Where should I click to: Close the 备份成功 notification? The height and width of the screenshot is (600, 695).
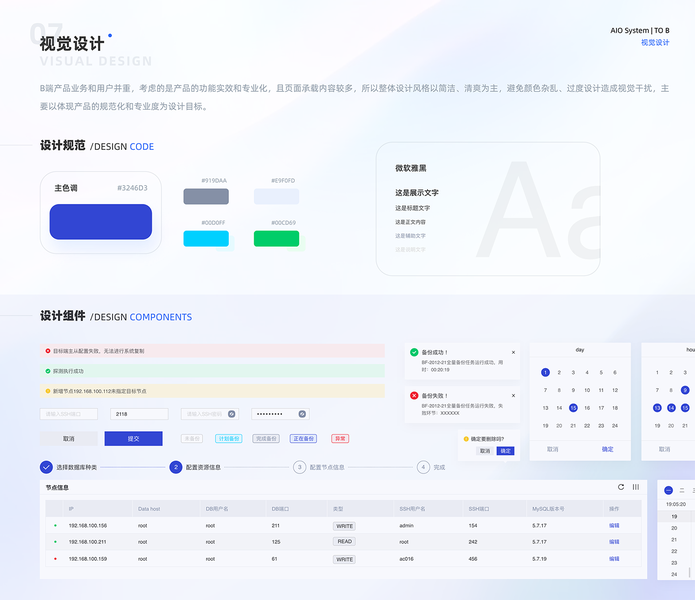tap(513, 353)
